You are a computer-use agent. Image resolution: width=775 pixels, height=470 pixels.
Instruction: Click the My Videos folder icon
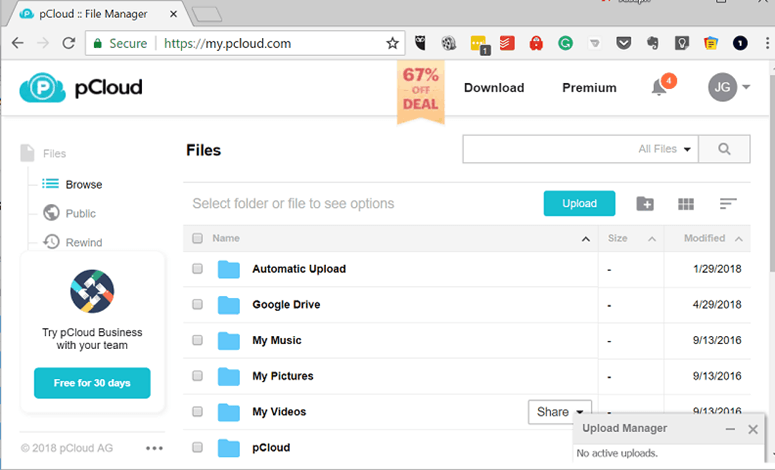[x=229, y=412]
